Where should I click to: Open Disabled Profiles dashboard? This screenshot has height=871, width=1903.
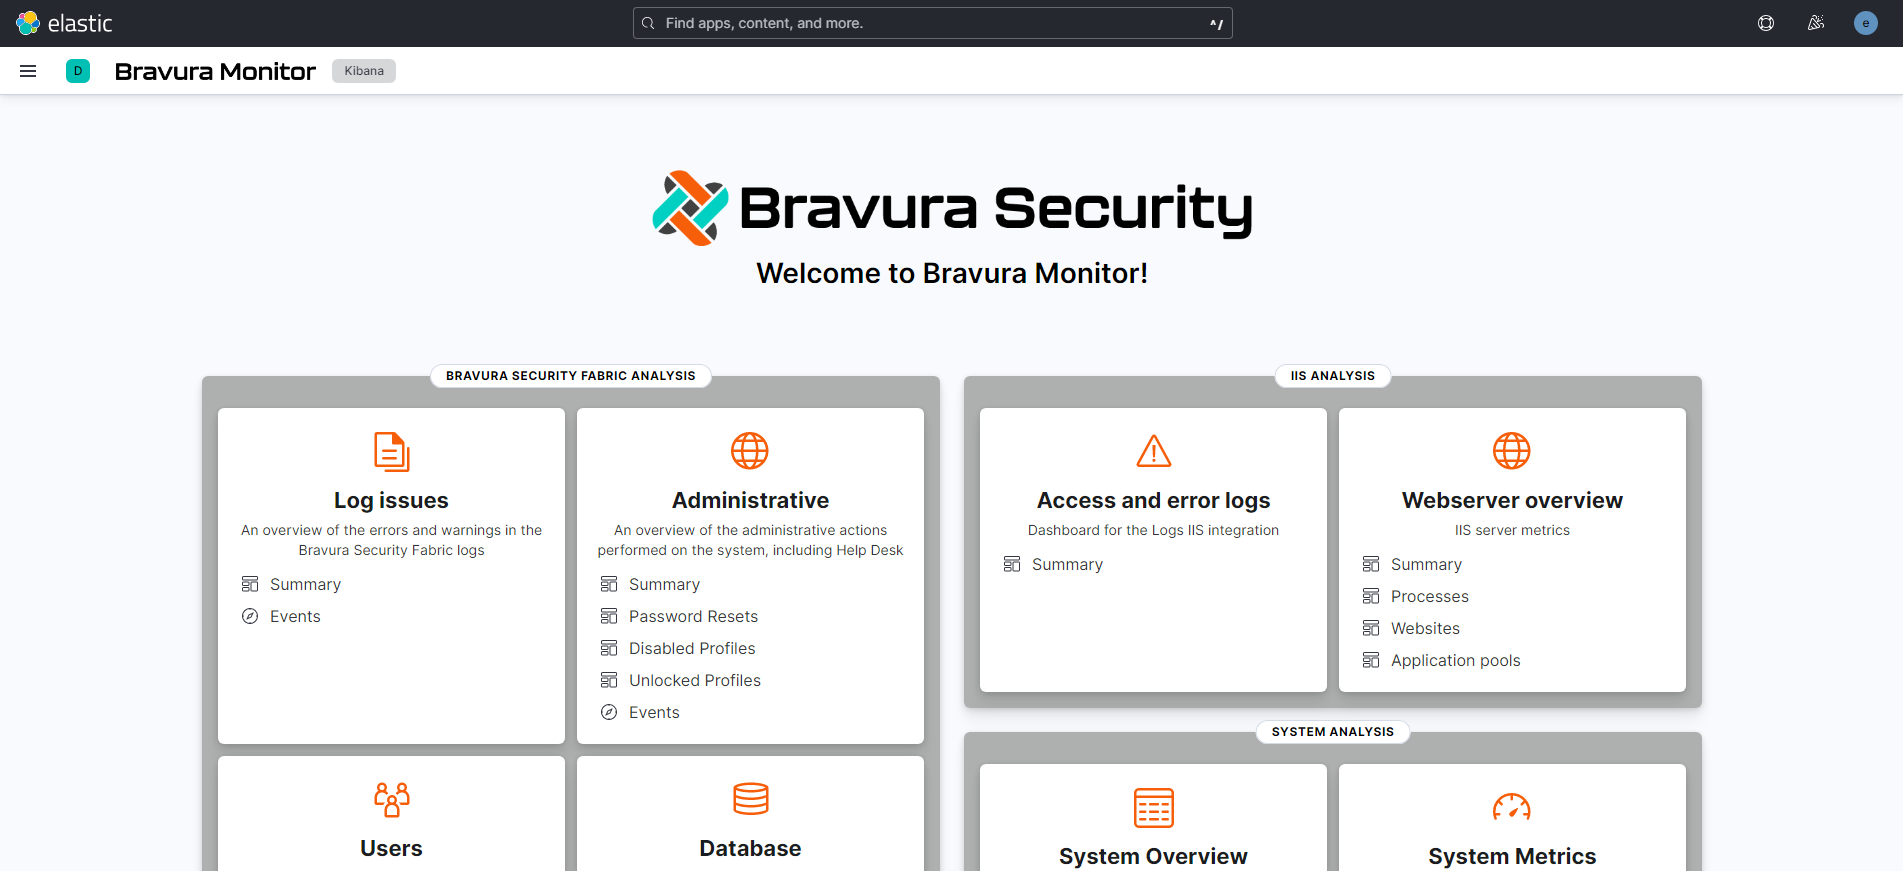coord(692,648)
